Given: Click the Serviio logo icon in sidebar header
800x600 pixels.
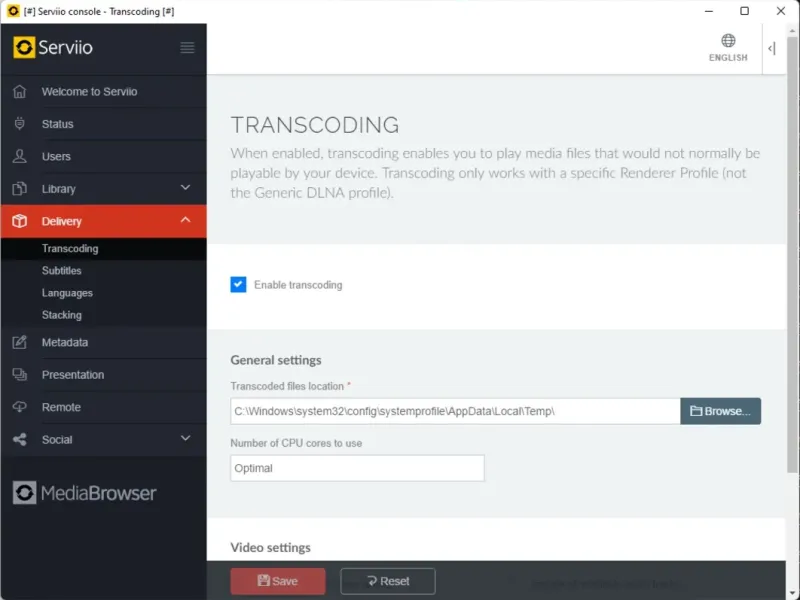Looking at the screenshot, I should tap(24, 47).
